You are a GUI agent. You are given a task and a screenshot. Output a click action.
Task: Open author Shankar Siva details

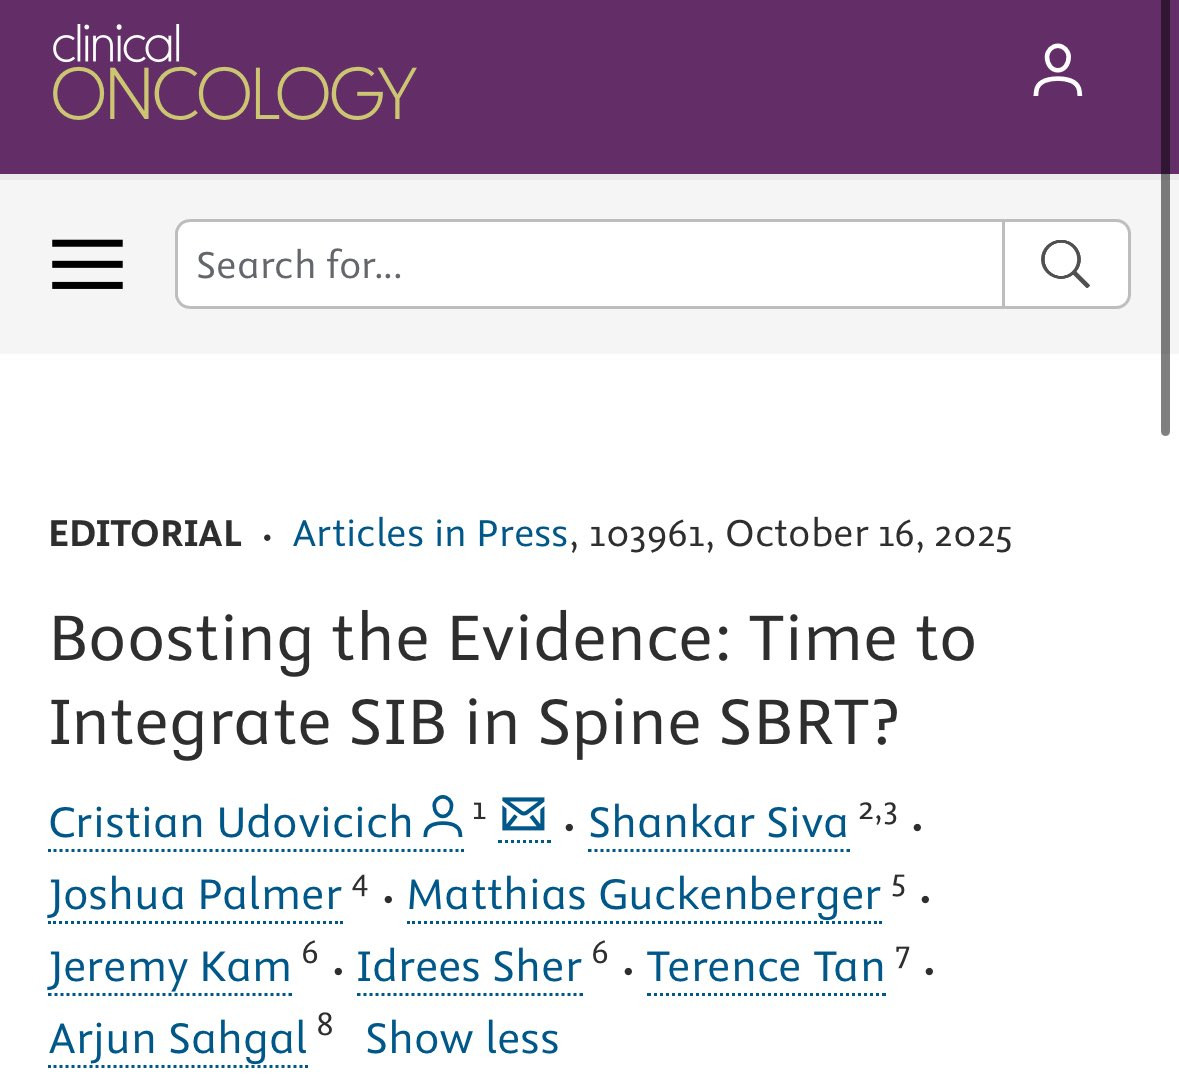click(718, 823)
